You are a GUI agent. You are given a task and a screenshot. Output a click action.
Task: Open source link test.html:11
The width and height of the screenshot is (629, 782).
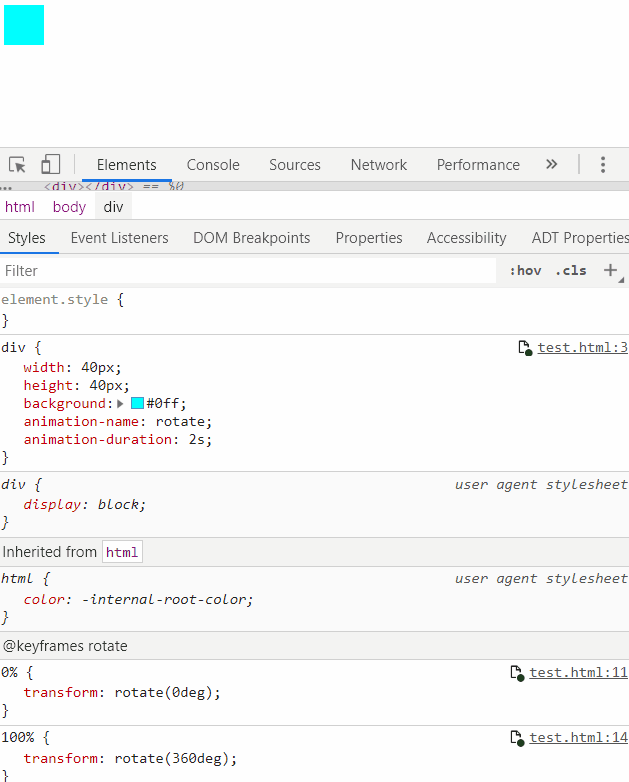[x=579, y=673]
